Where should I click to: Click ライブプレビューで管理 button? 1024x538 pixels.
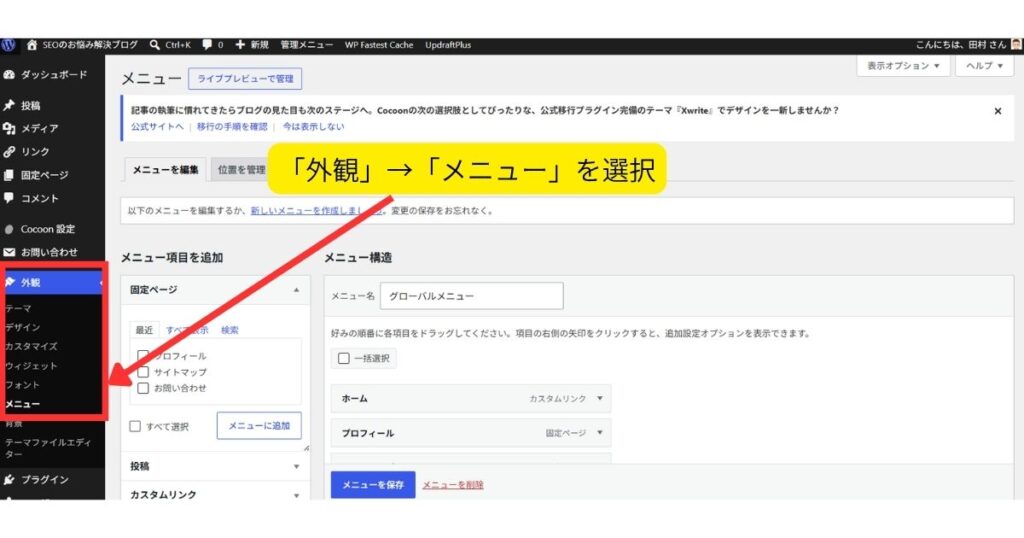pyautogui.click(x=245, y=78)
